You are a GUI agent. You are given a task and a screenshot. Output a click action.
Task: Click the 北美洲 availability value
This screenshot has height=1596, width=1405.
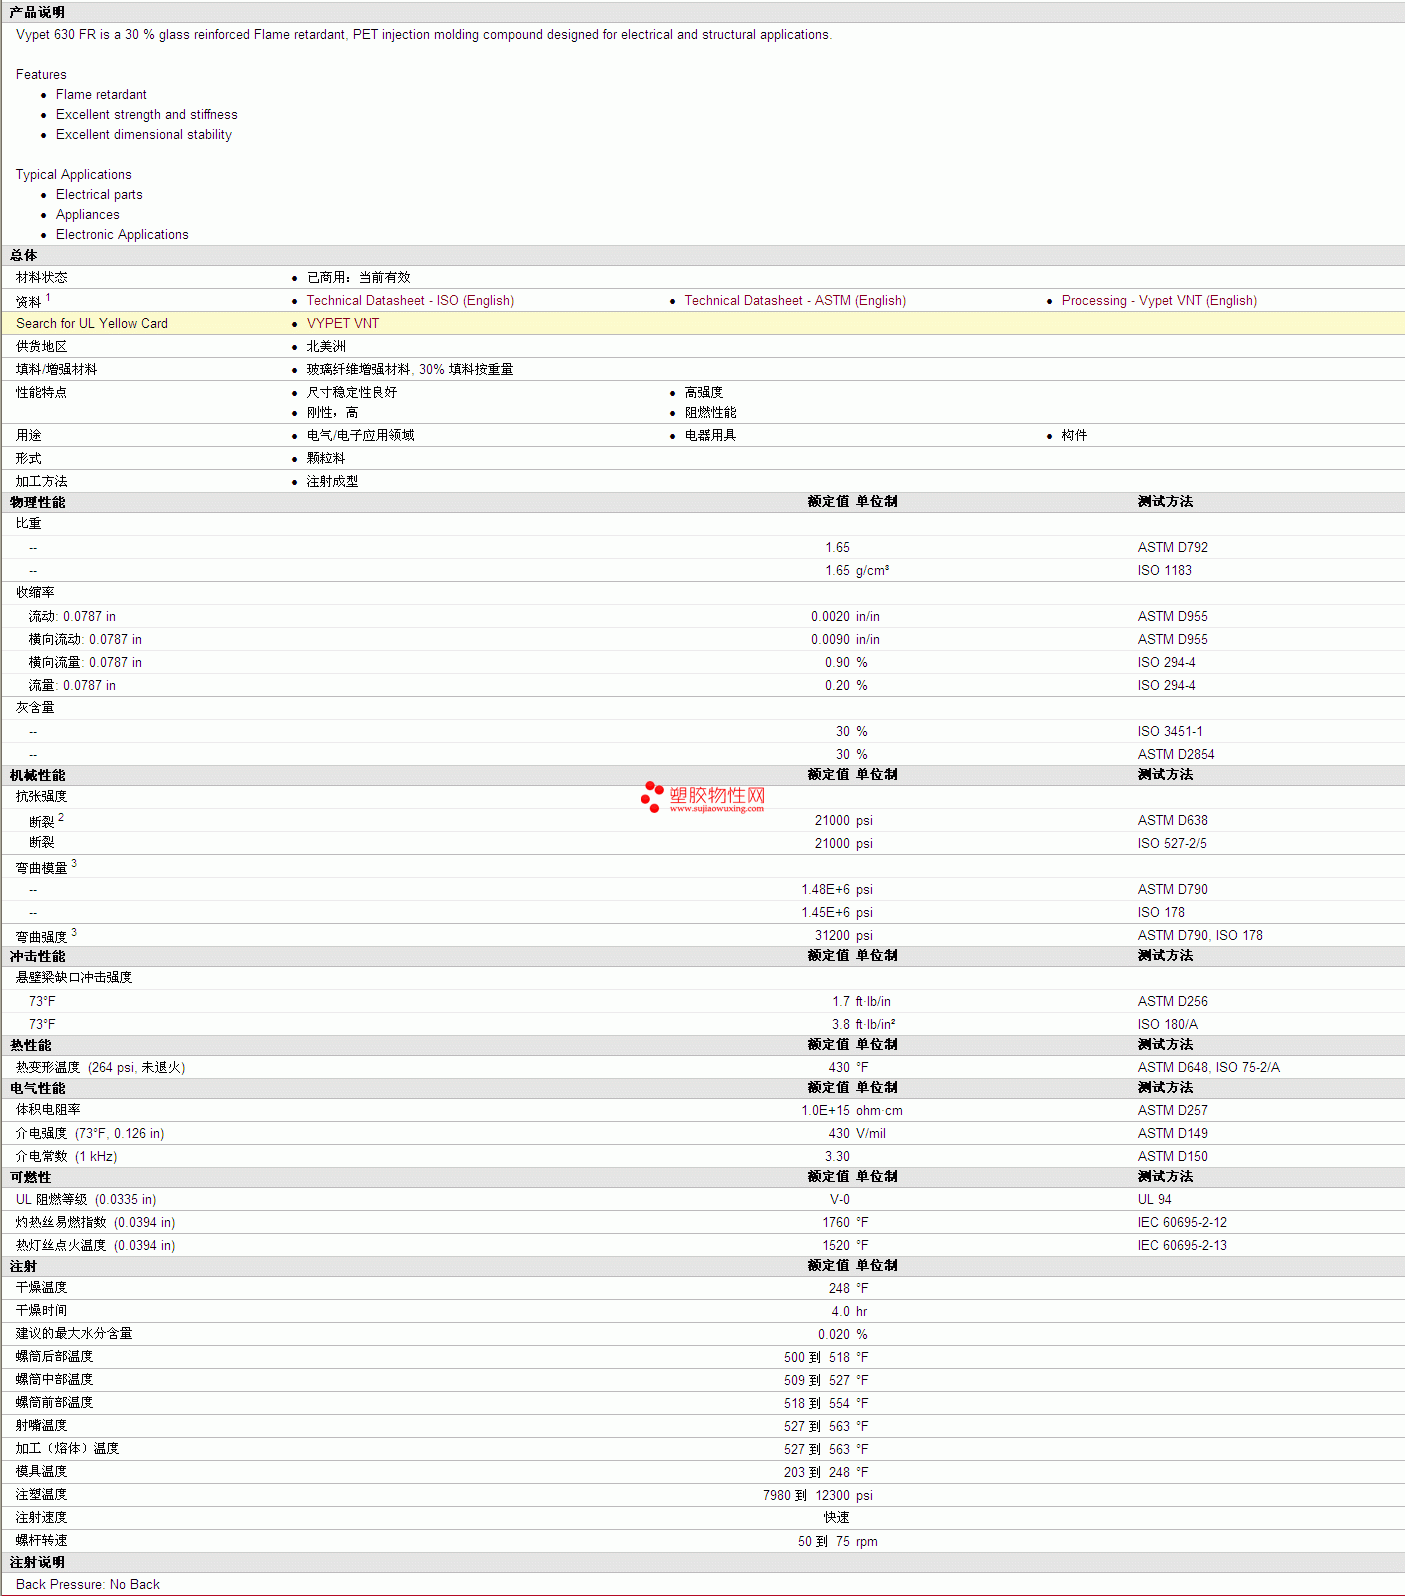tap(326, 346)
